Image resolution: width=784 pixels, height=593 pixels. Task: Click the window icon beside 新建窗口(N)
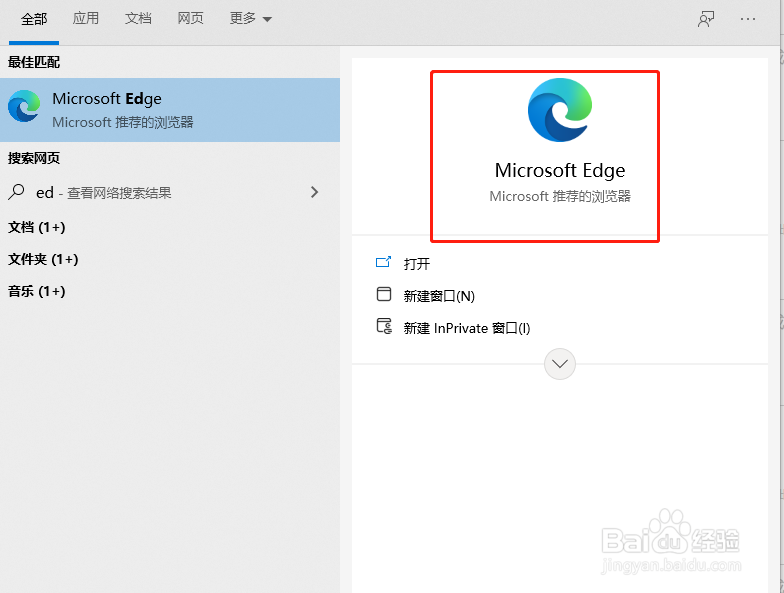384,294
